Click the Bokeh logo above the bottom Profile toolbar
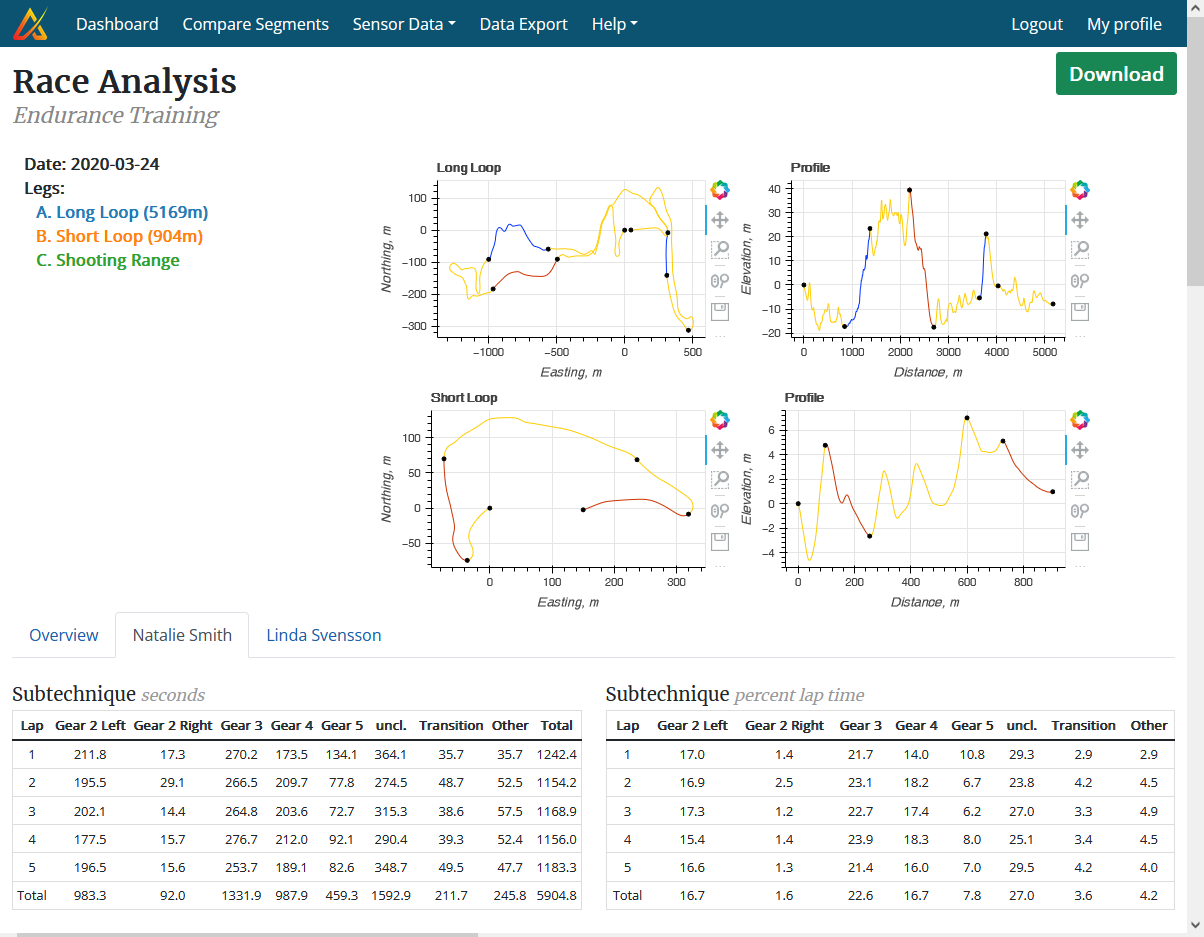The width and height of the screenshot is (1204, 937). (x=1080, y=419)
